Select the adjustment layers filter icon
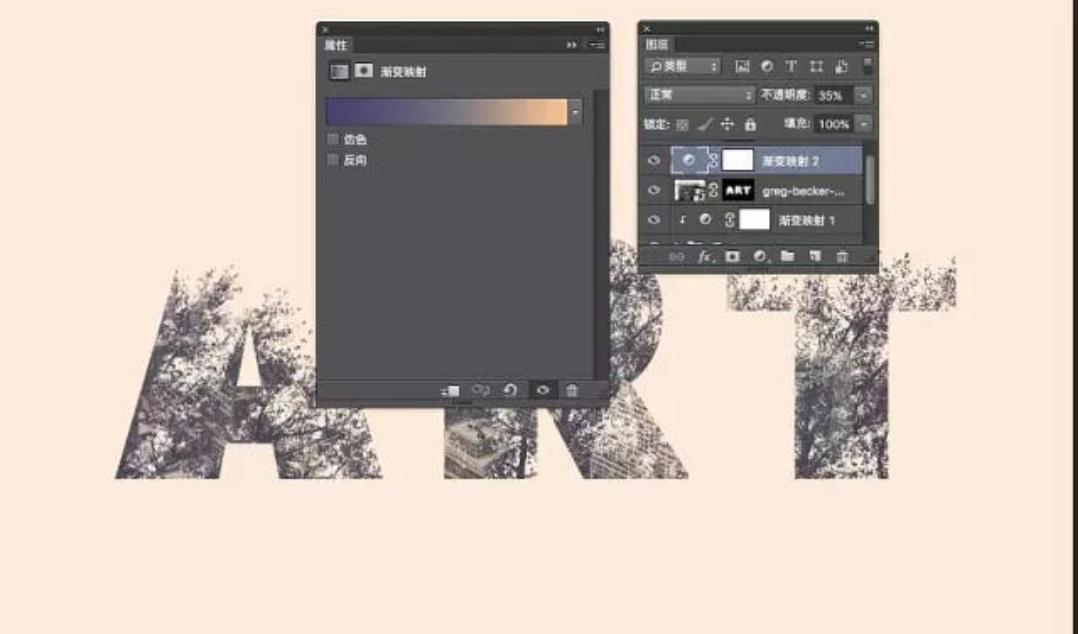This screenshot has height=634, width=1078. pos(767,64)
